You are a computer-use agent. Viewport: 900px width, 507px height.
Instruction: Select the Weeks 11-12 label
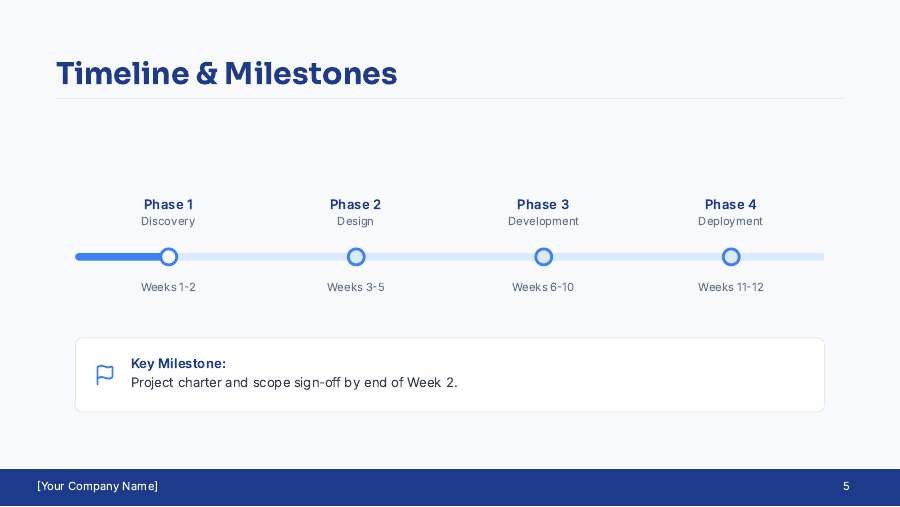click(730, 287)
